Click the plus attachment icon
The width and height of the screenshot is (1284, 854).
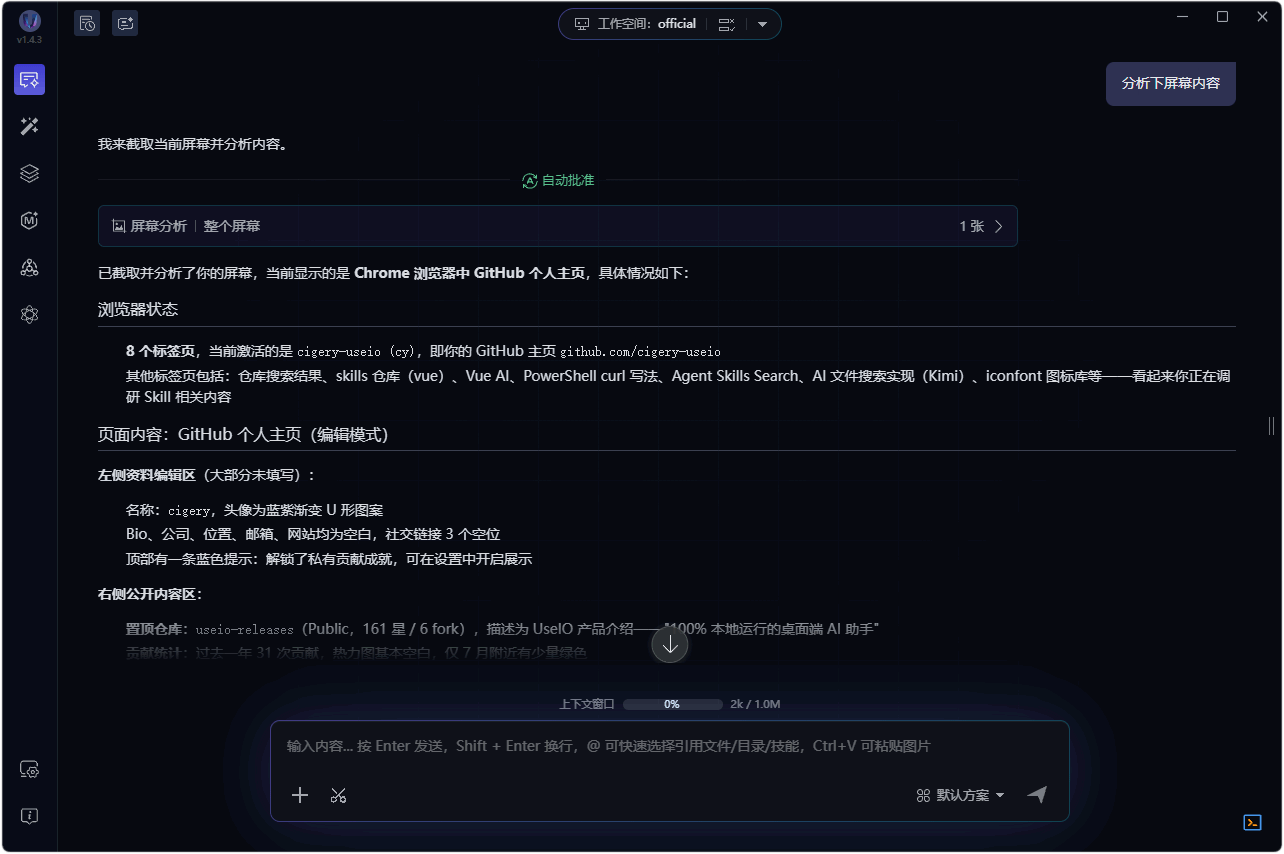pyautogui.click(x=300, y=795)
